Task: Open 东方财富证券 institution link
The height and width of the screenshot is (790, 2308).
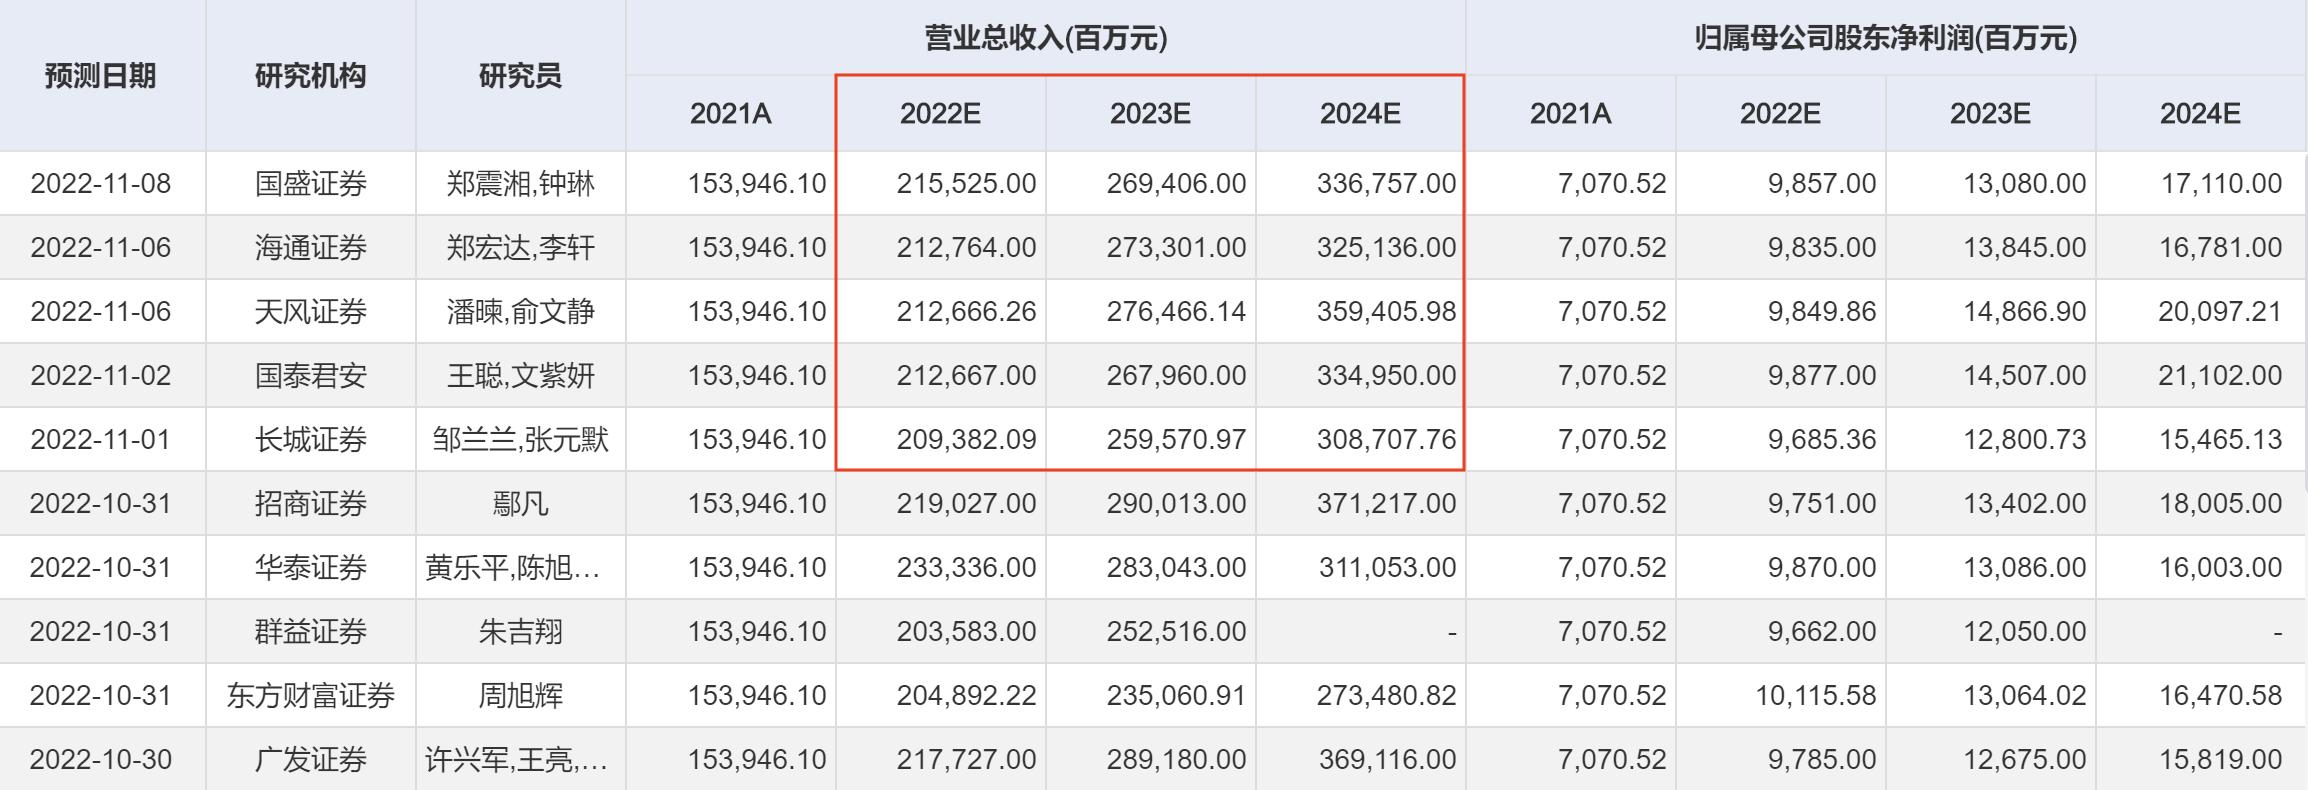Action: pyautogui.click(x=311, y=696)
